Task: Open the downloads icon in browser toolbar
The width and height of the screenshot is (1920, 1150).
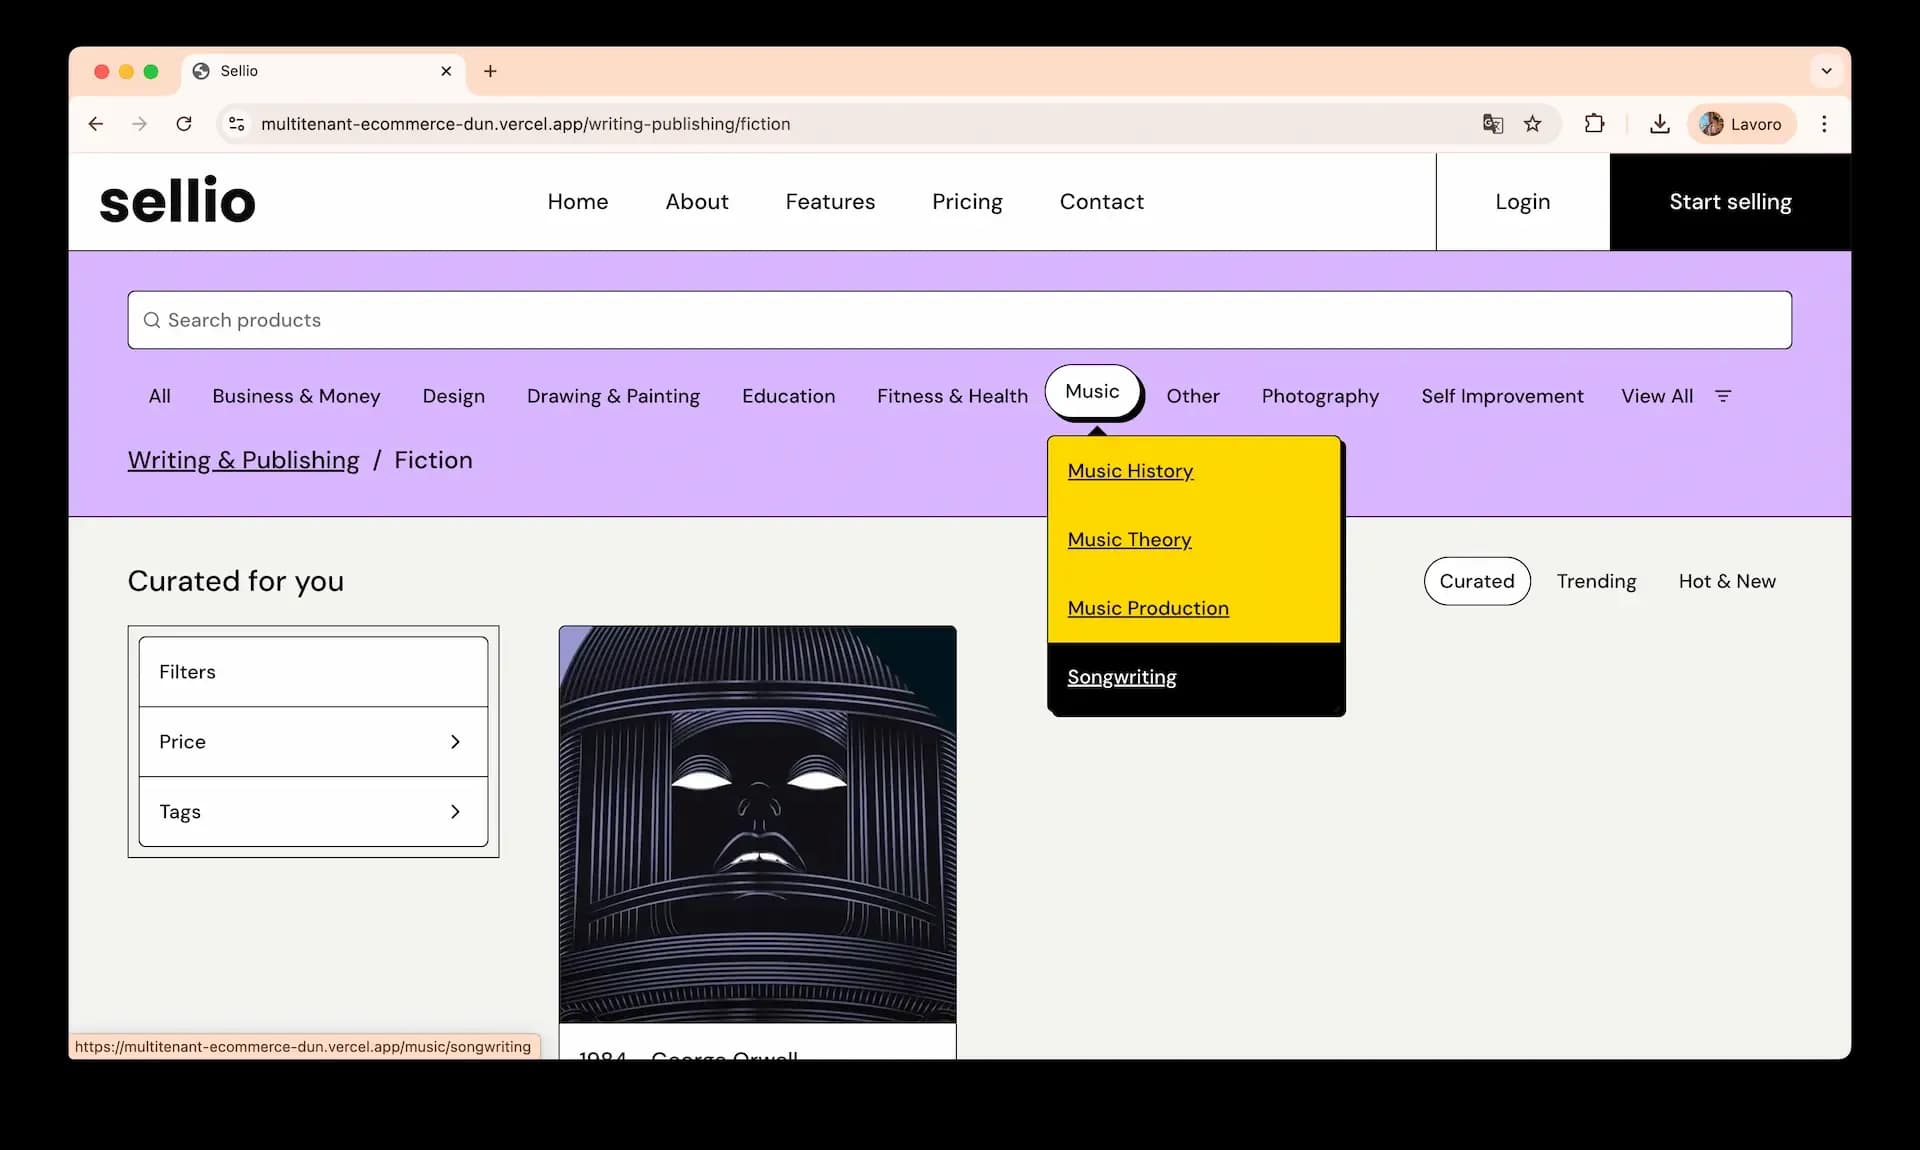Action: pyautogui.click(x=1660, y=123)
